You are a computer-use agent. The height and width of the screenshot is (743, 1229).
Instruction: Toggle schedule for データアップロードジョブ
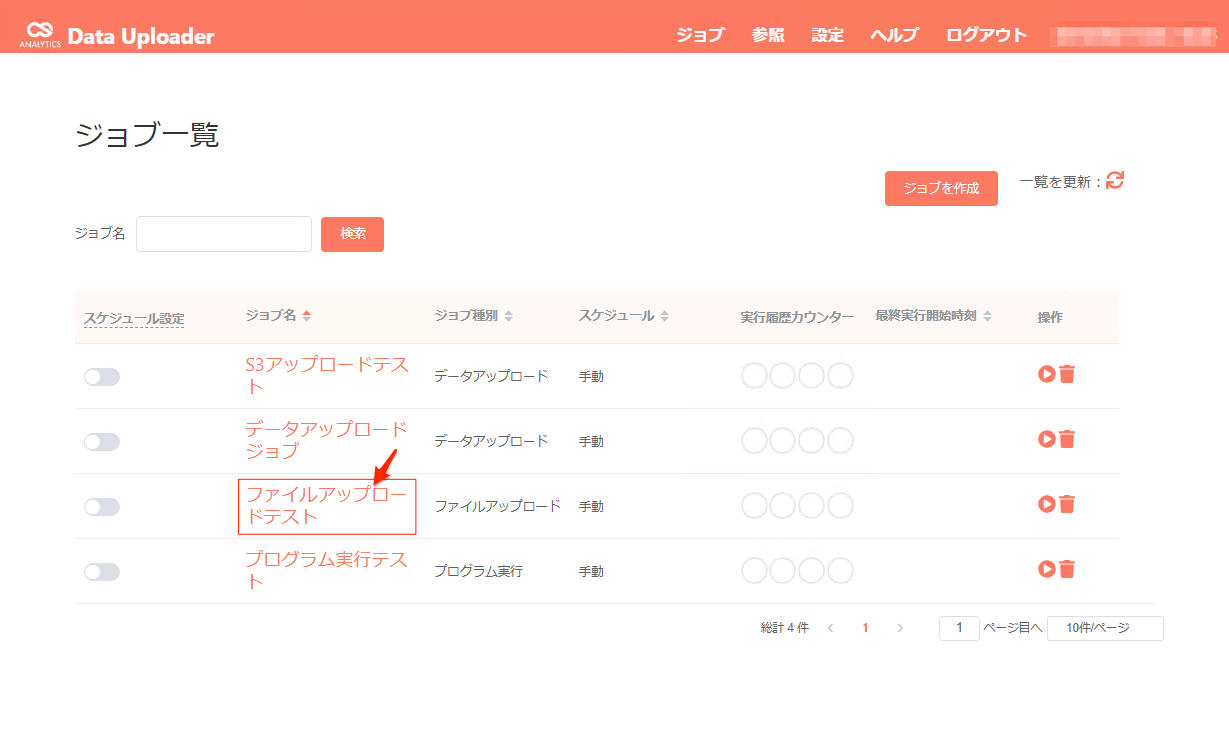tap(102, 442)
